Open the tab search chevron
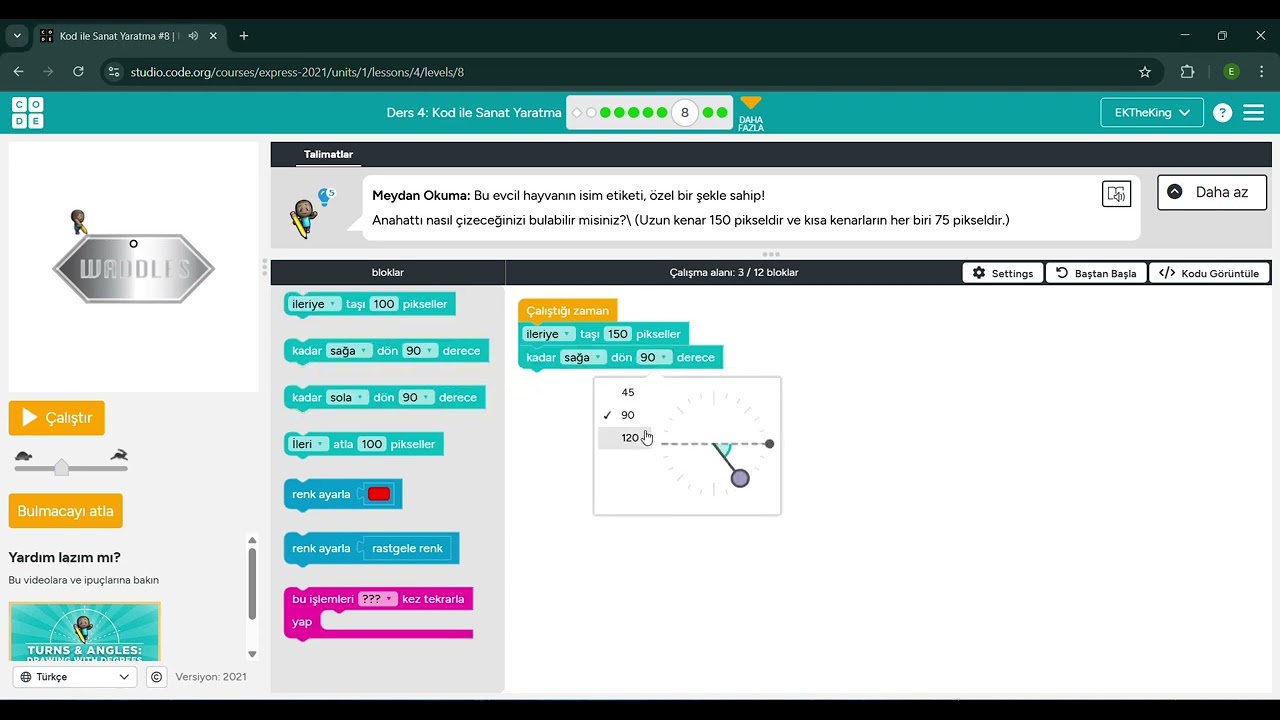1280x720 pixels. (x=17, y=36)
